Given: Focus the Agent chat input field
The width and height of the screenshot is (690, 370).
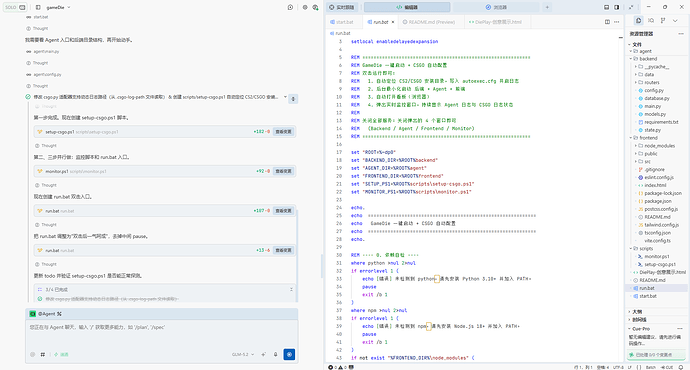Looking at the screenshot, I should tap(161, 333).
